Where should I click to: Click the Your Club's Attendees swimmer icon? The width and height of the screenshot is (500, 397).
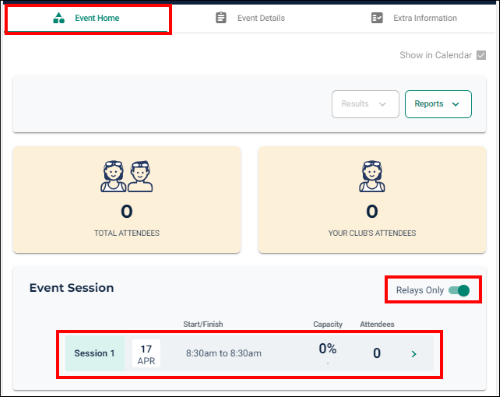pos(372,176)
